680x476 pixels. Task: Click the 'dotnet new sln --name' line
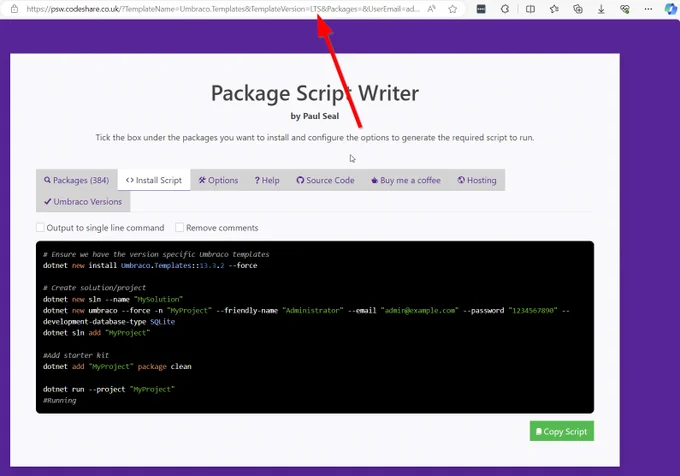point(113,299)
